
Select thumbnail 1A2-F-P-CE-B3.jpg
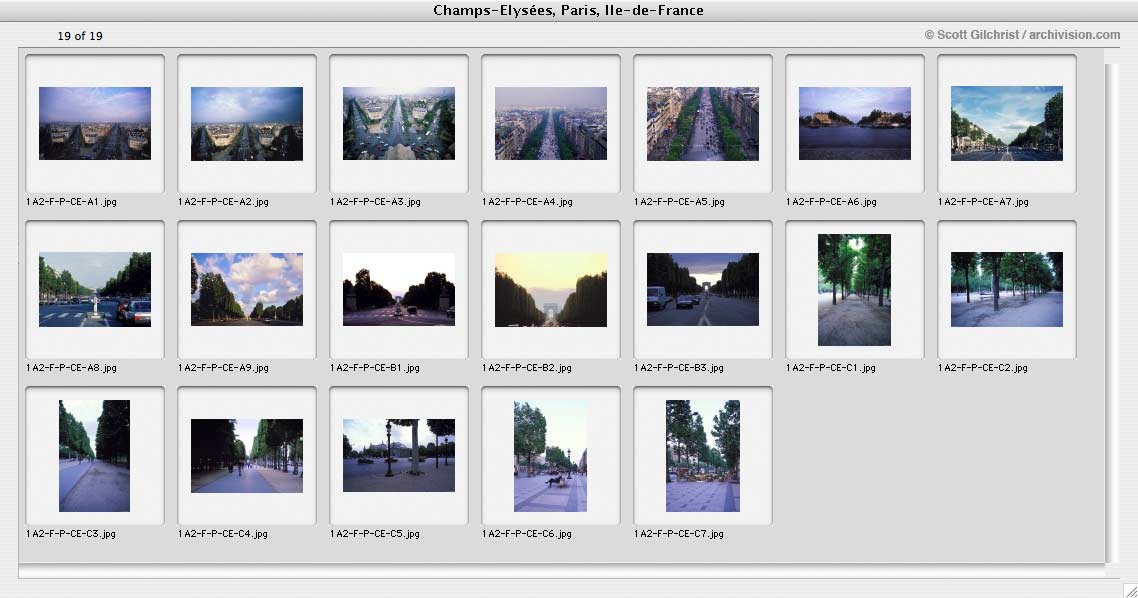(703, 290)
